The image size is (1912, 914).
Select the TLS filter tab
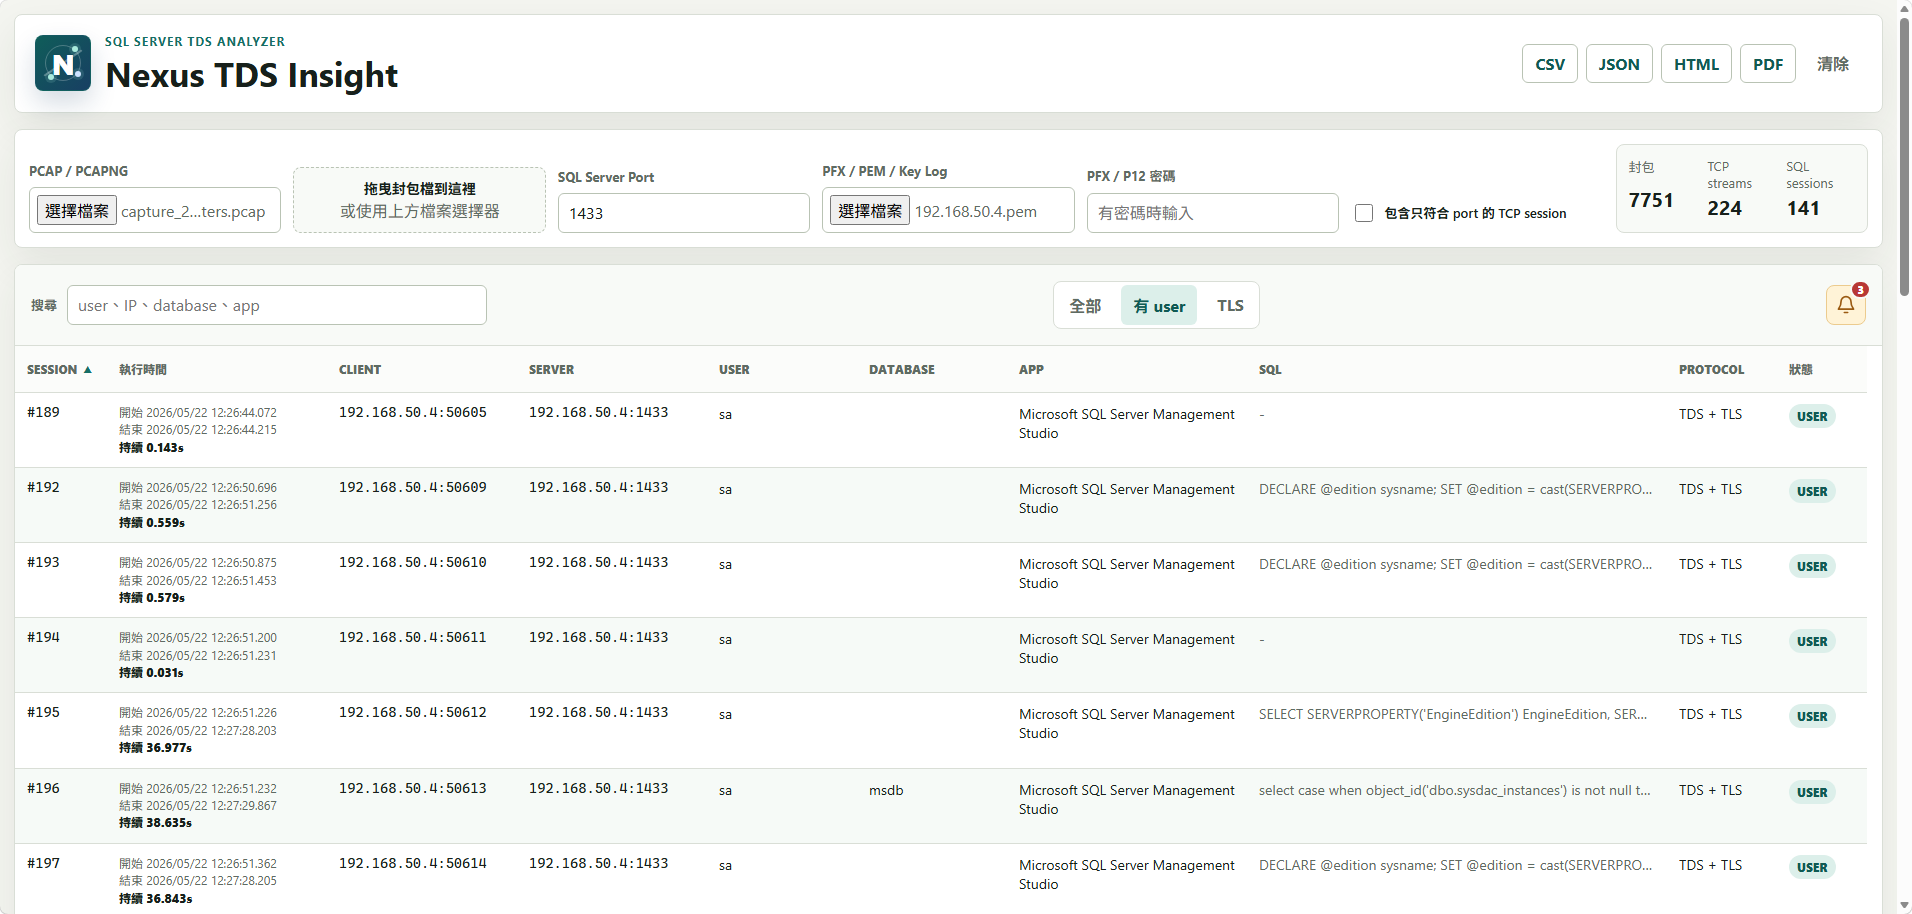point(1230,306)
